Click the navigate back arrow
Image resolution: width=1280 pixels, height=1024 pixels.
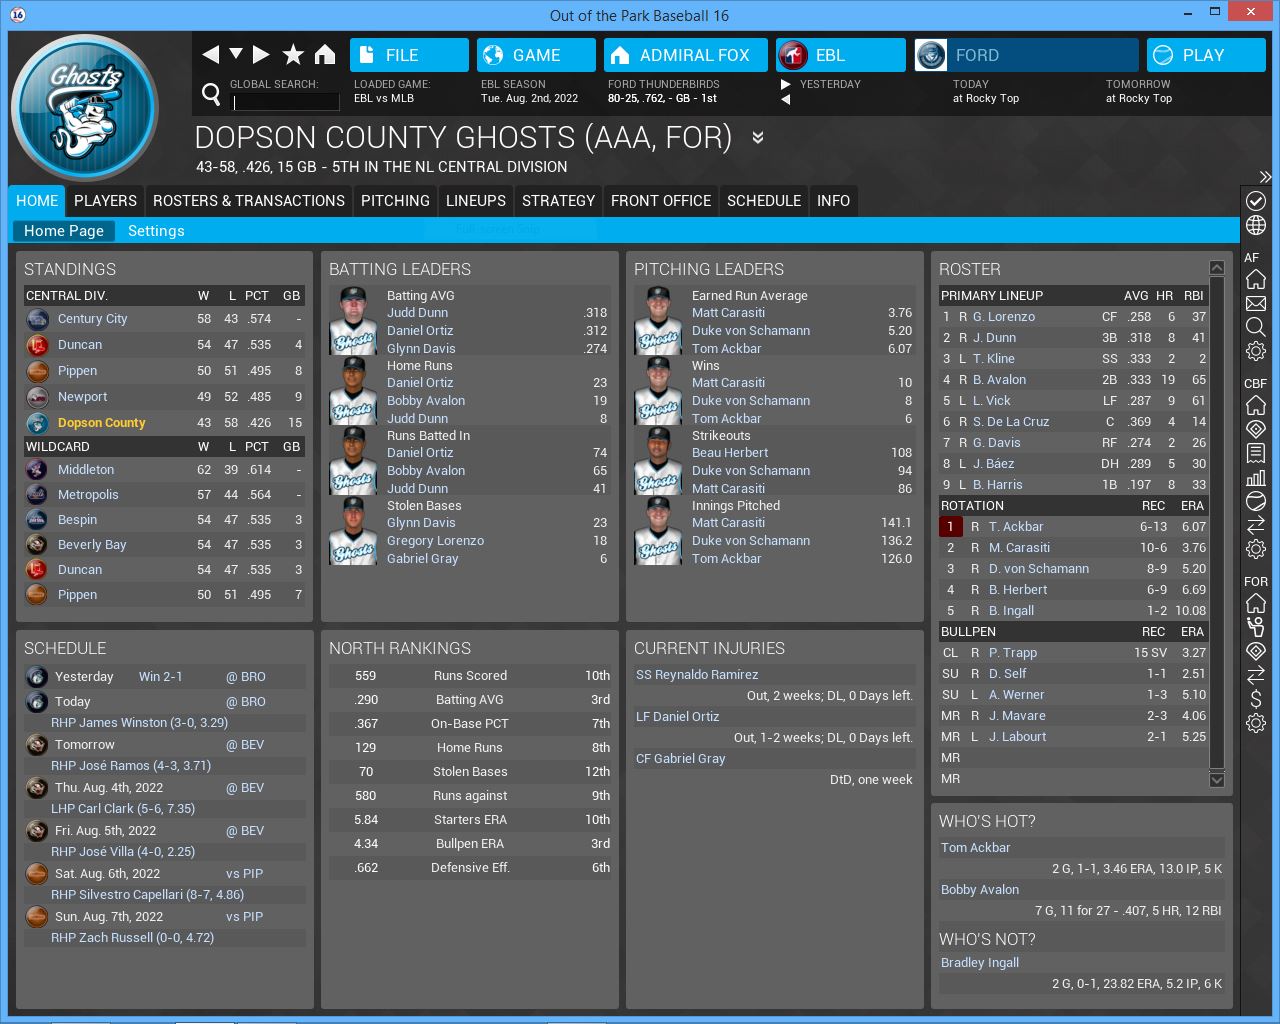pyautogui.click(x=210, y=55)
